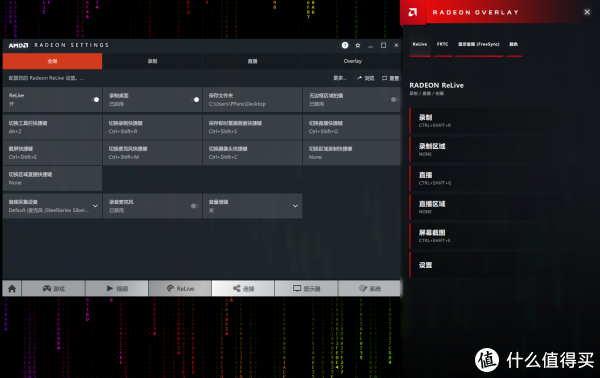
Task: Edit the toolbar hotkey tile Alt+Z
Action: point(52,127)
